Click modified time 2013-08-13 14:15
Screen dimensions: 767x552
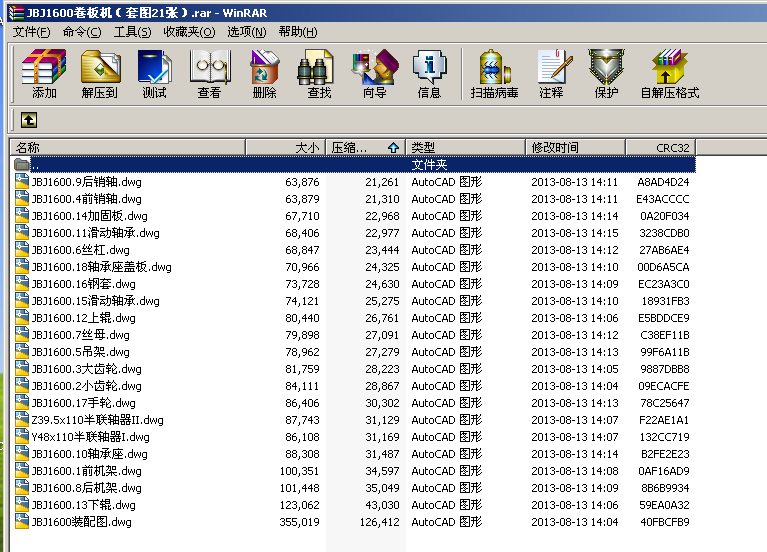coord(575,232)
